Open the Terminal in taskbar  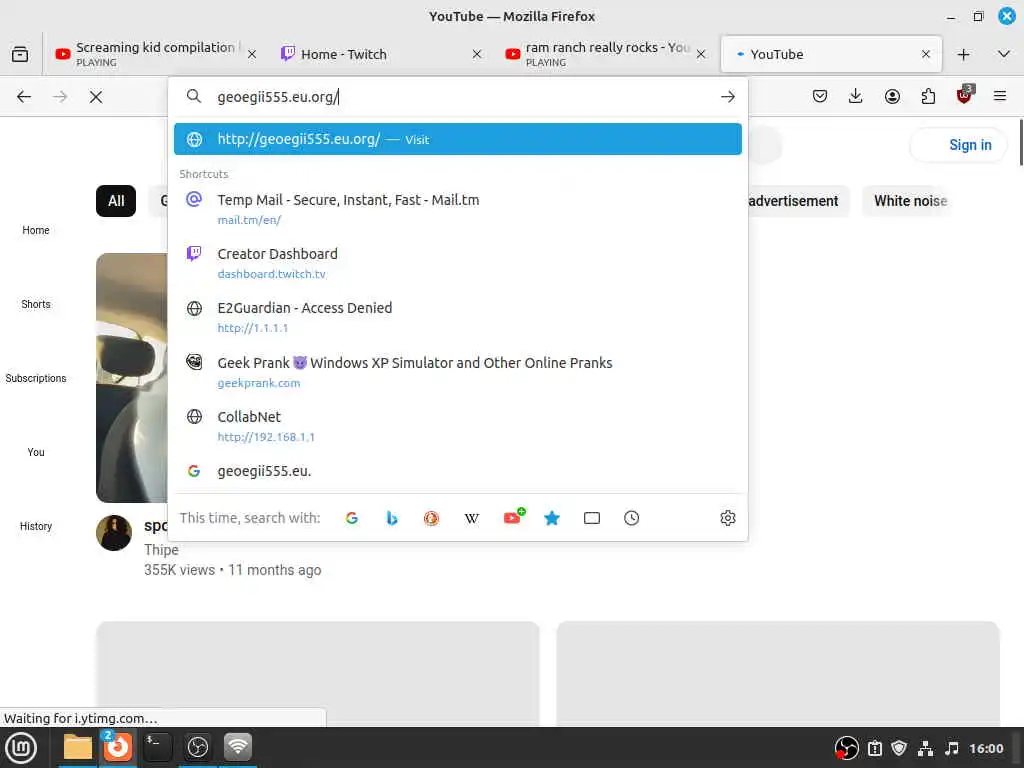[x=157, y=747]
